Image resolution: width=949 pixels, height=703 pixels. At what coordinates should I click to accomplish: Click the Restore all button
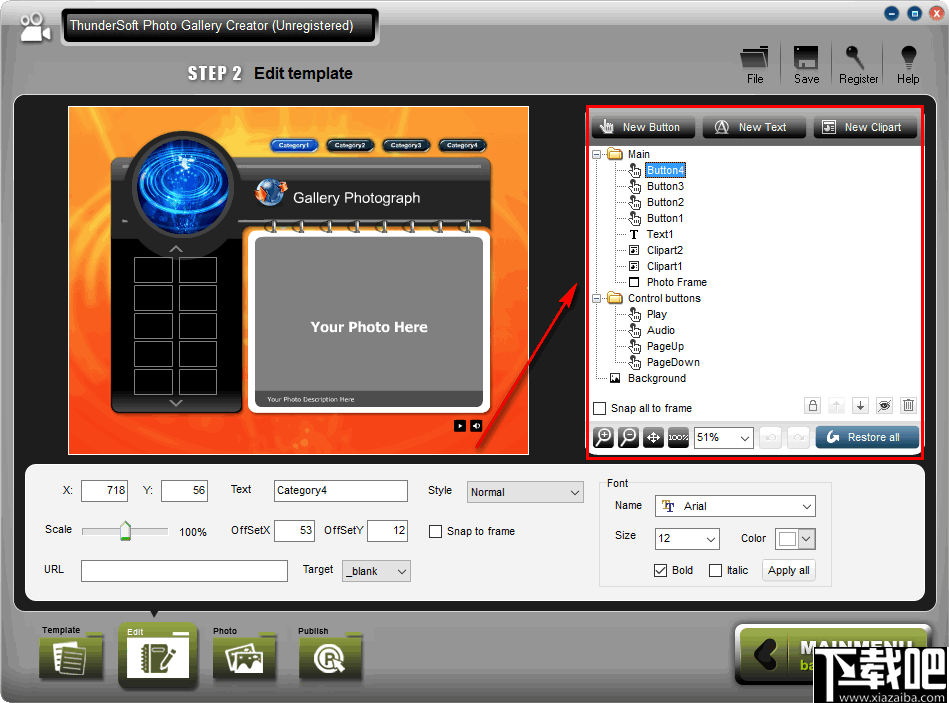point(867,437)
